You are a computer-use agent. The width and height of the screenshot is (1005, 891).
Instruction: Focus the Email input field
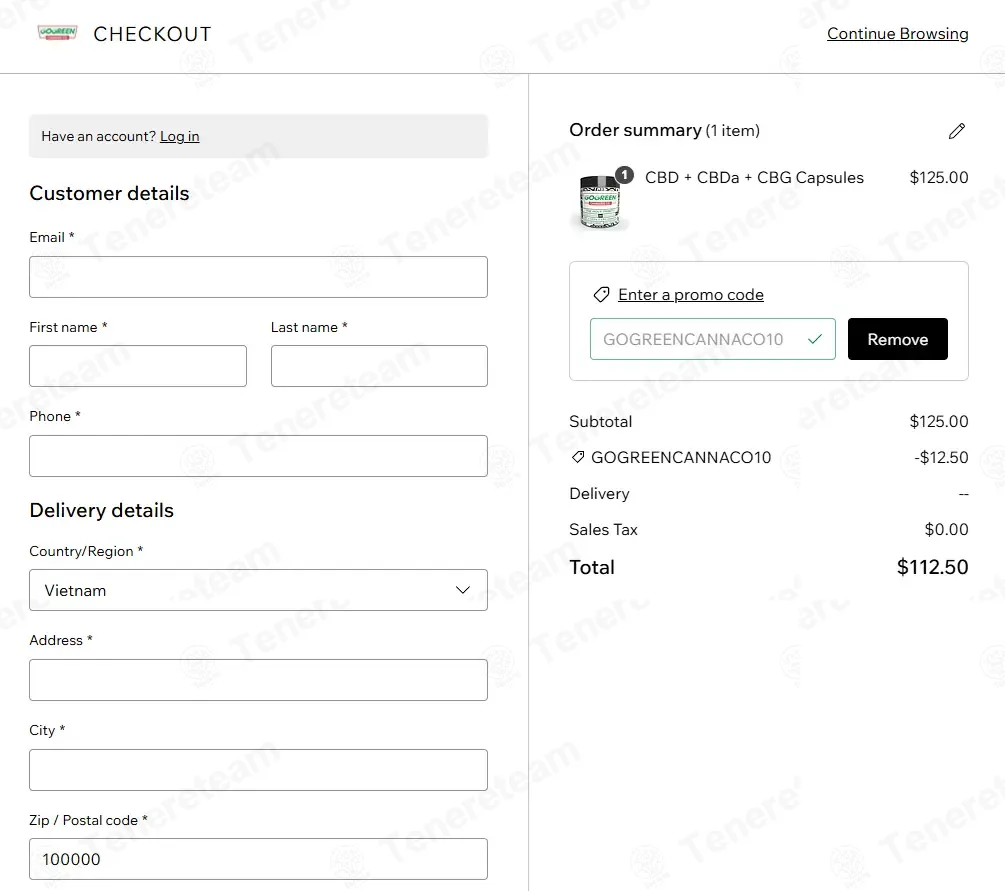[x=258, y=277]
